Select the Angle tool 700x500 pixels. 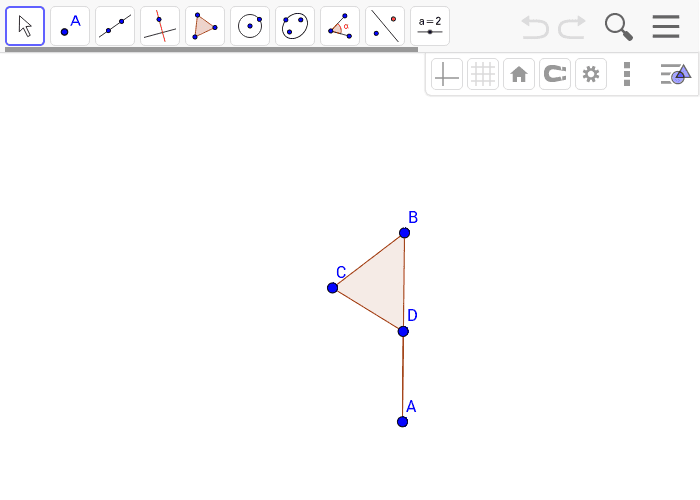click(x=340, y=26)
